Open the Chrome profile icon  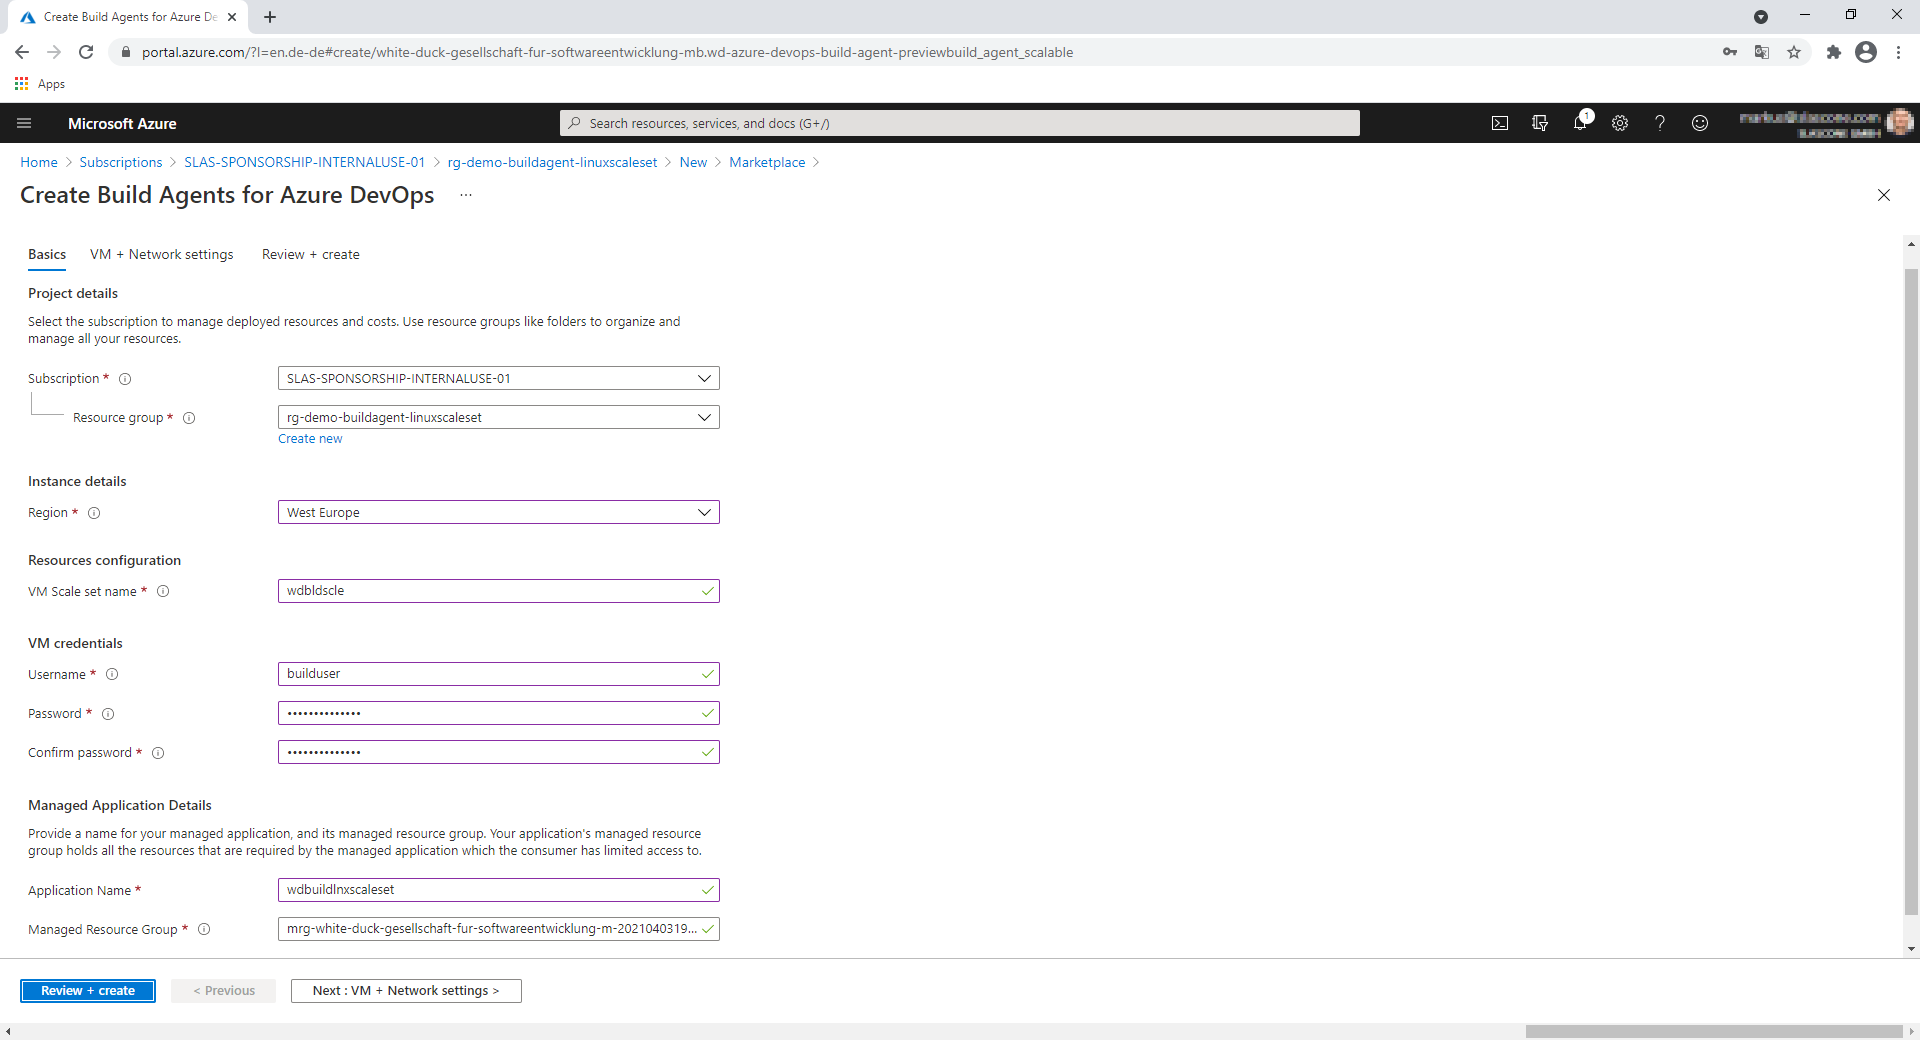click(x=1866, y=52)
